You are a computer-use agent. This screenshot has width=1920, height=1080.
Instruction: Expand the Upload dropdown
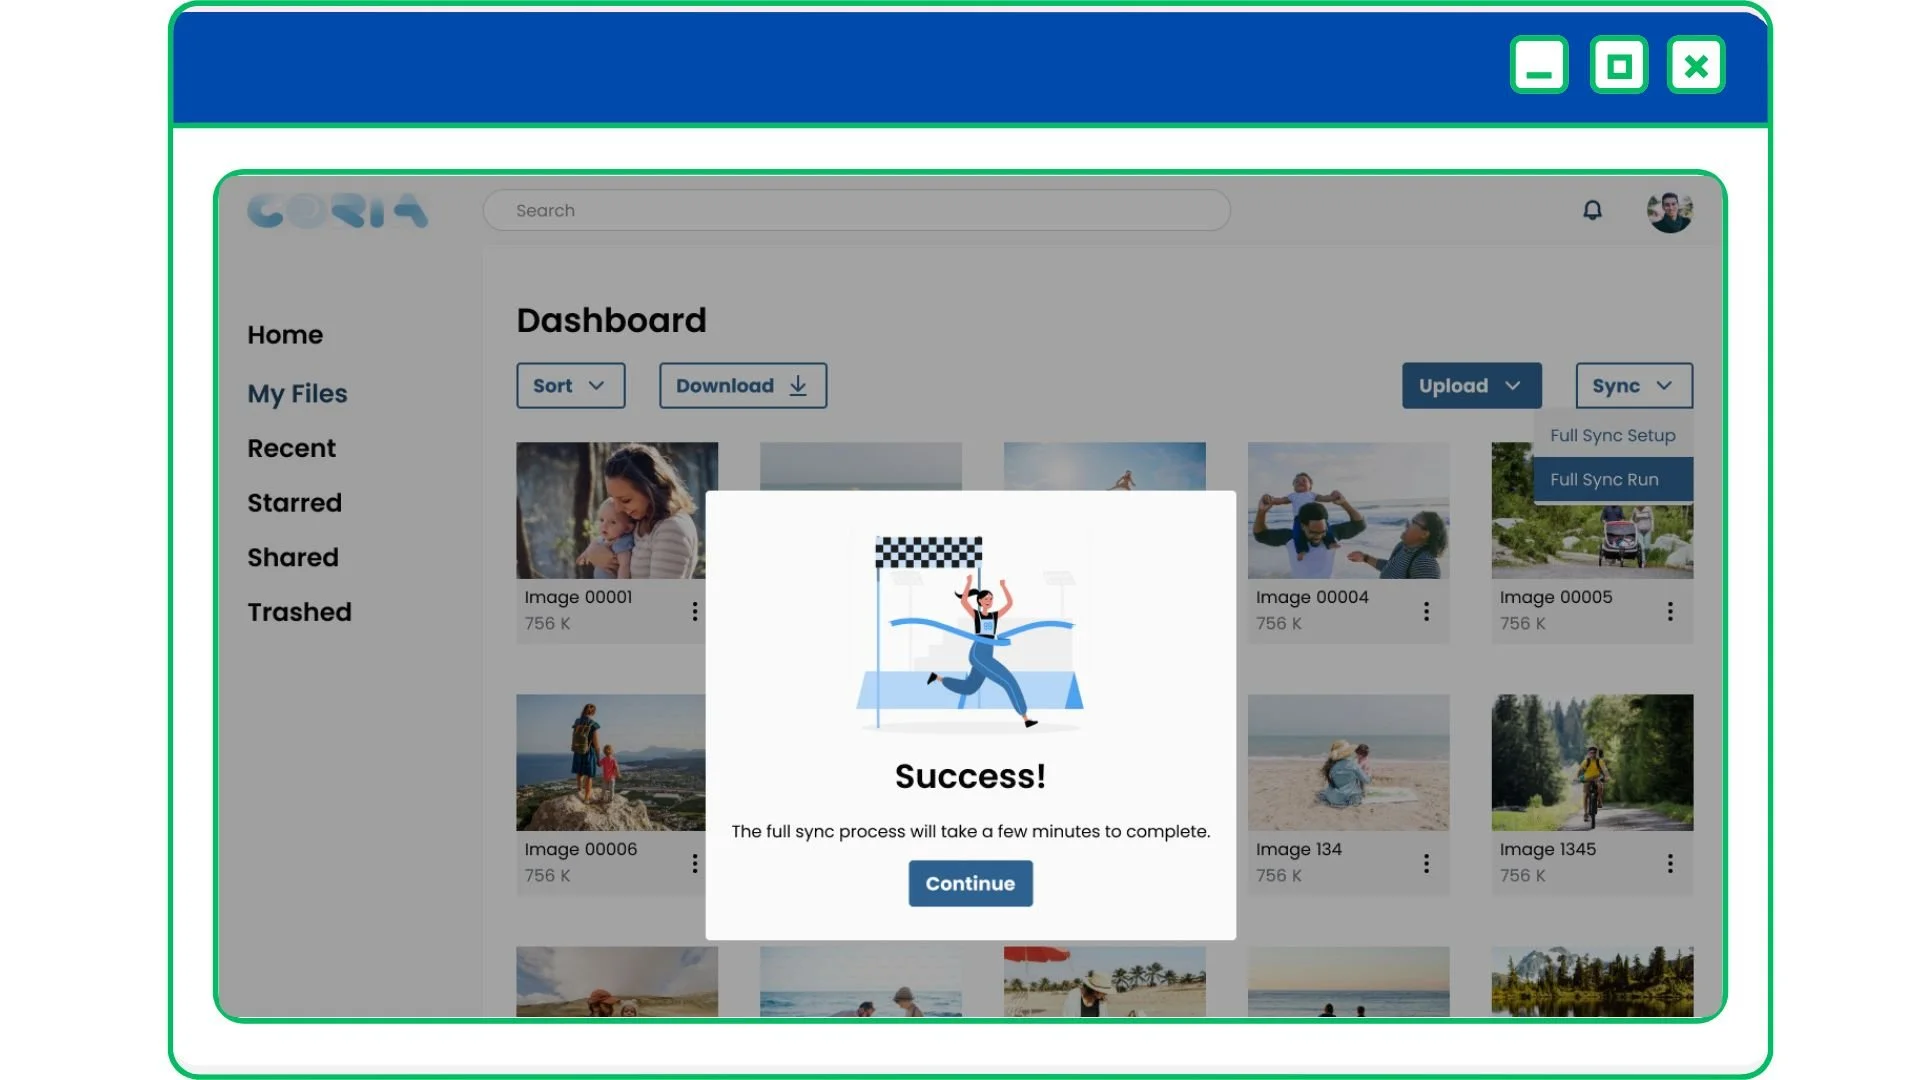(1471, 386)
